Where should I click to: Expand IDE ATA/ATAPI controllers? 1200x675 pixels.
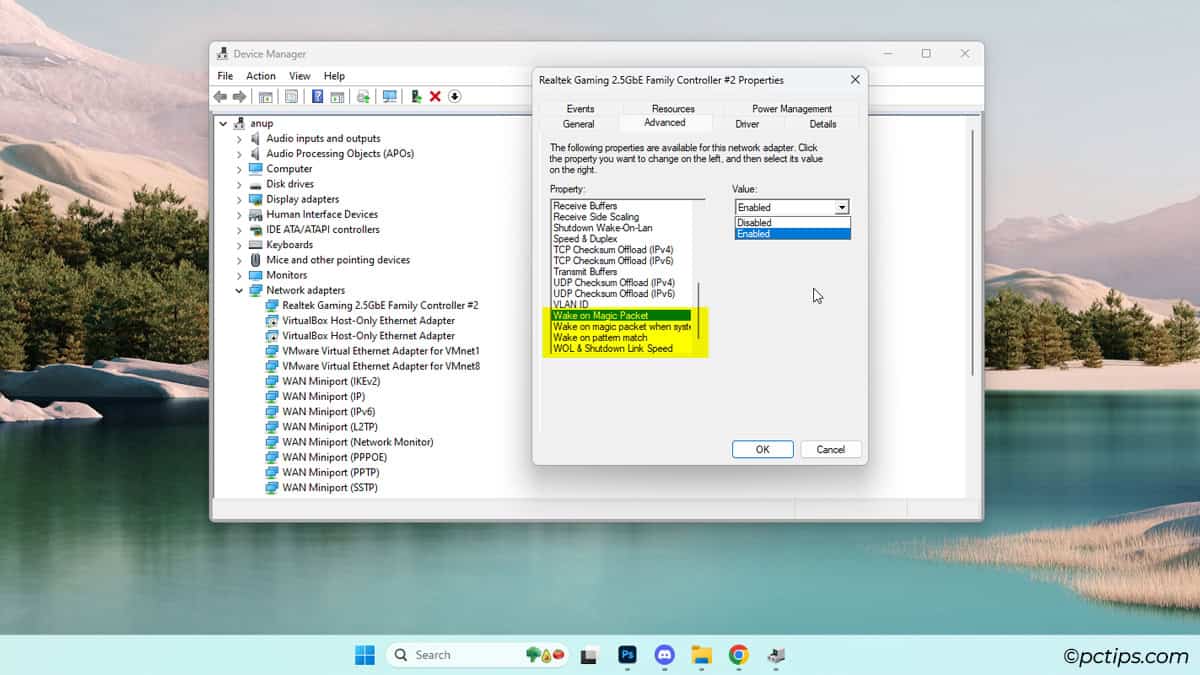click(x=239, y=230)
